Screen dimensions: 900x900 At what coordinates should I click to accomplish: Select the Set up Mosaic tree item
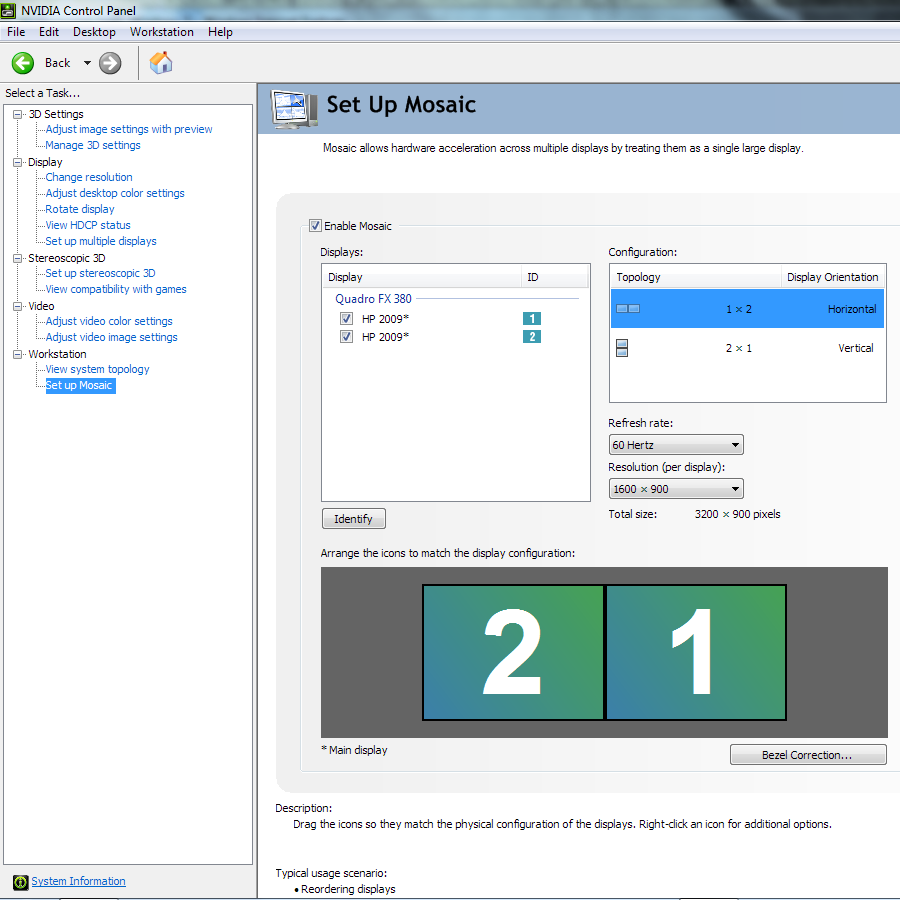80,386
